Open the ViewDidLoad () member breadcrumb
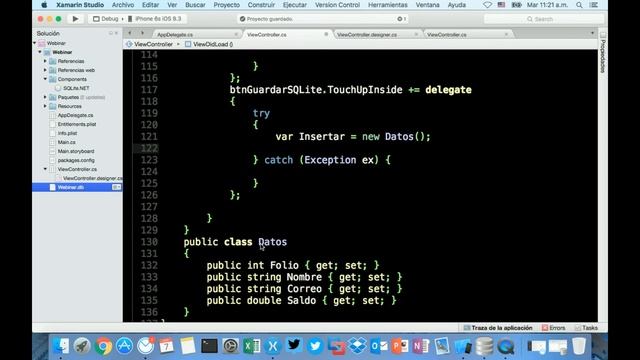Viewport: 640px width, 360px height. tap(209, 44)
